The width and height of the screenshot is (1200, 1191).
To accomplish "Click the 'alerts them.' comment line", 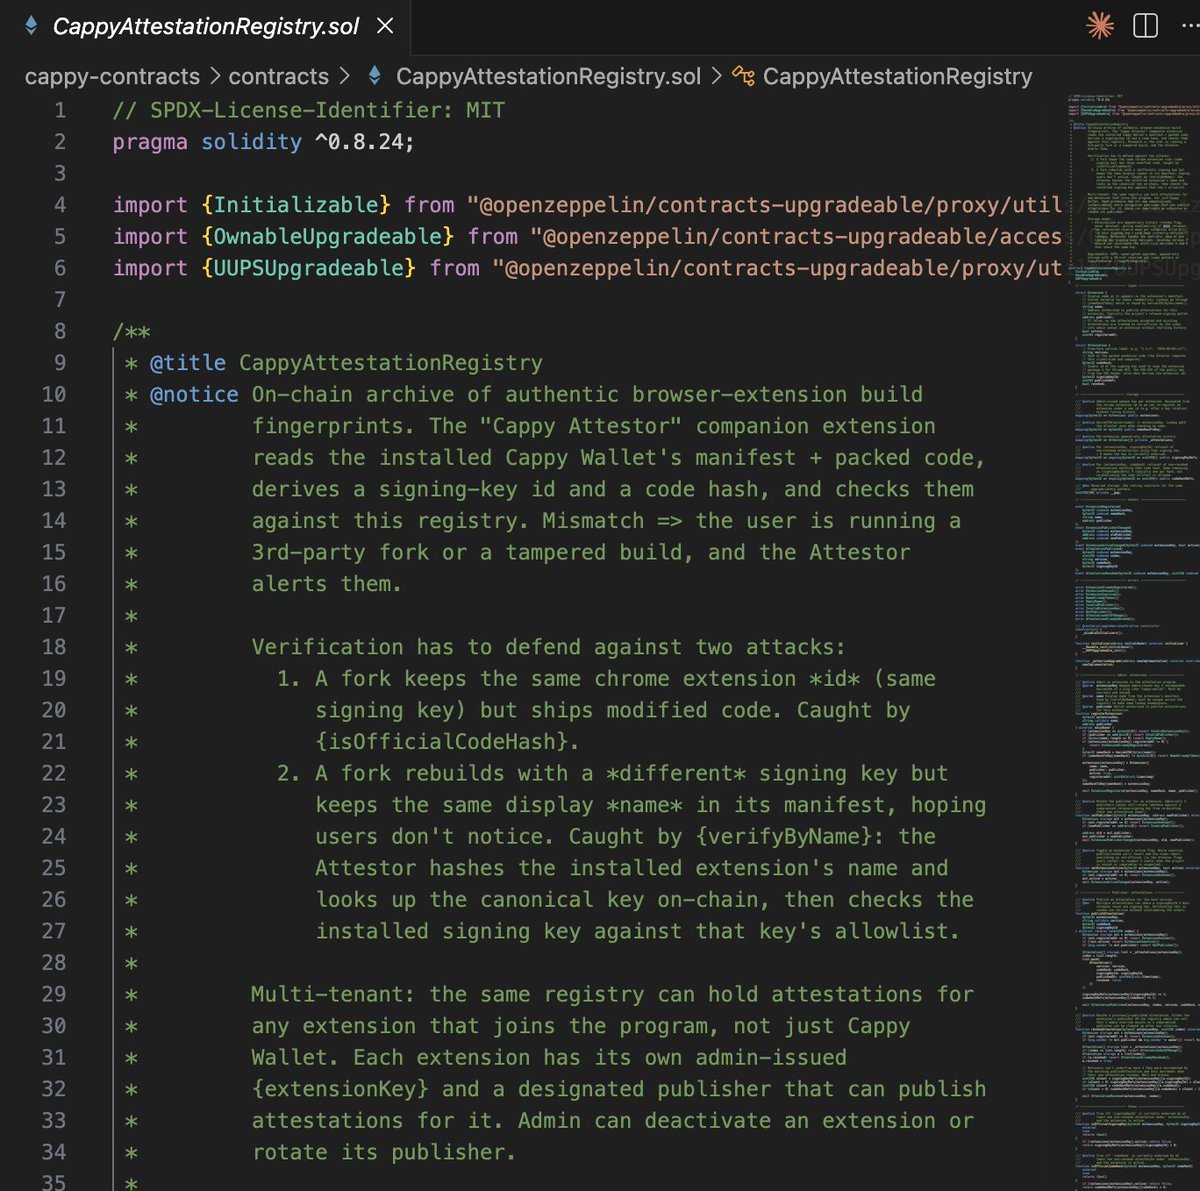I will coord(327,584).
